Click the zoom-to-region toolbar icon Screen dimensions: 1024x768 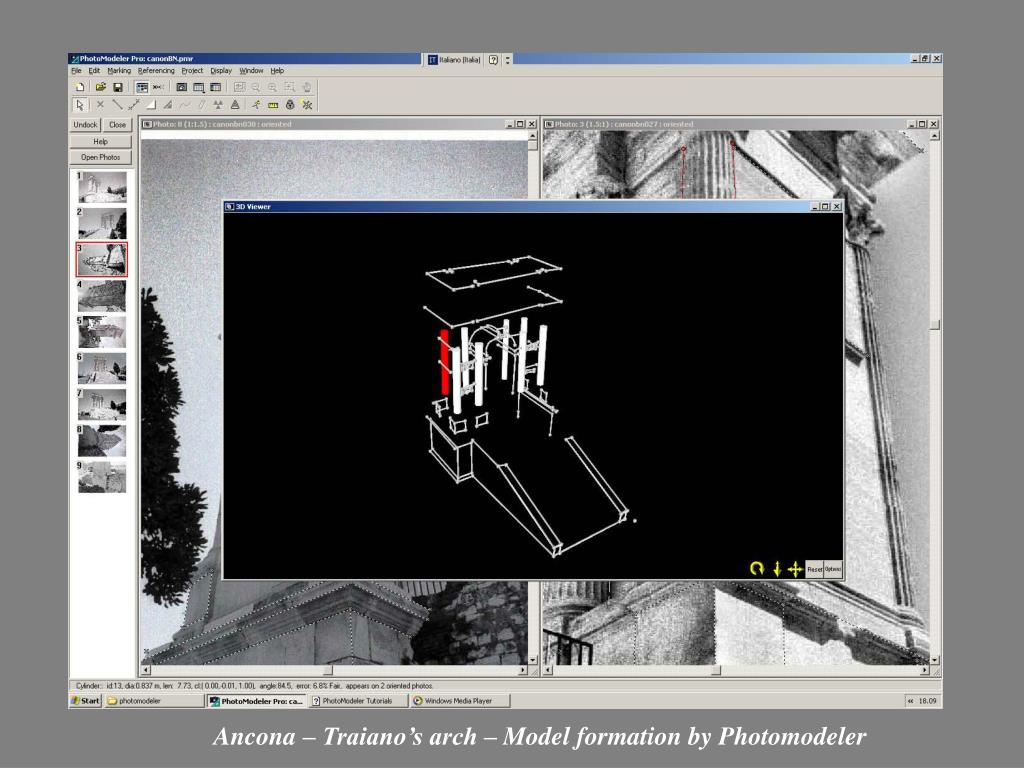pyautogui.click(x=289, y=87)
